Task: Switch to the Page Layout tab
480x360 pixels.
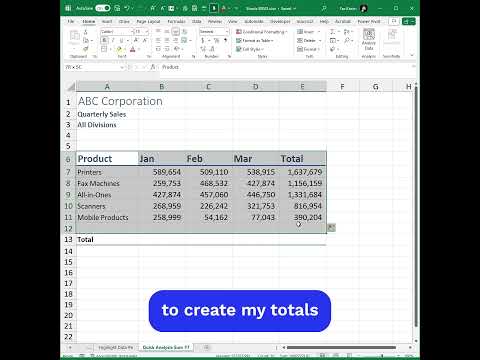Action: 148,21
